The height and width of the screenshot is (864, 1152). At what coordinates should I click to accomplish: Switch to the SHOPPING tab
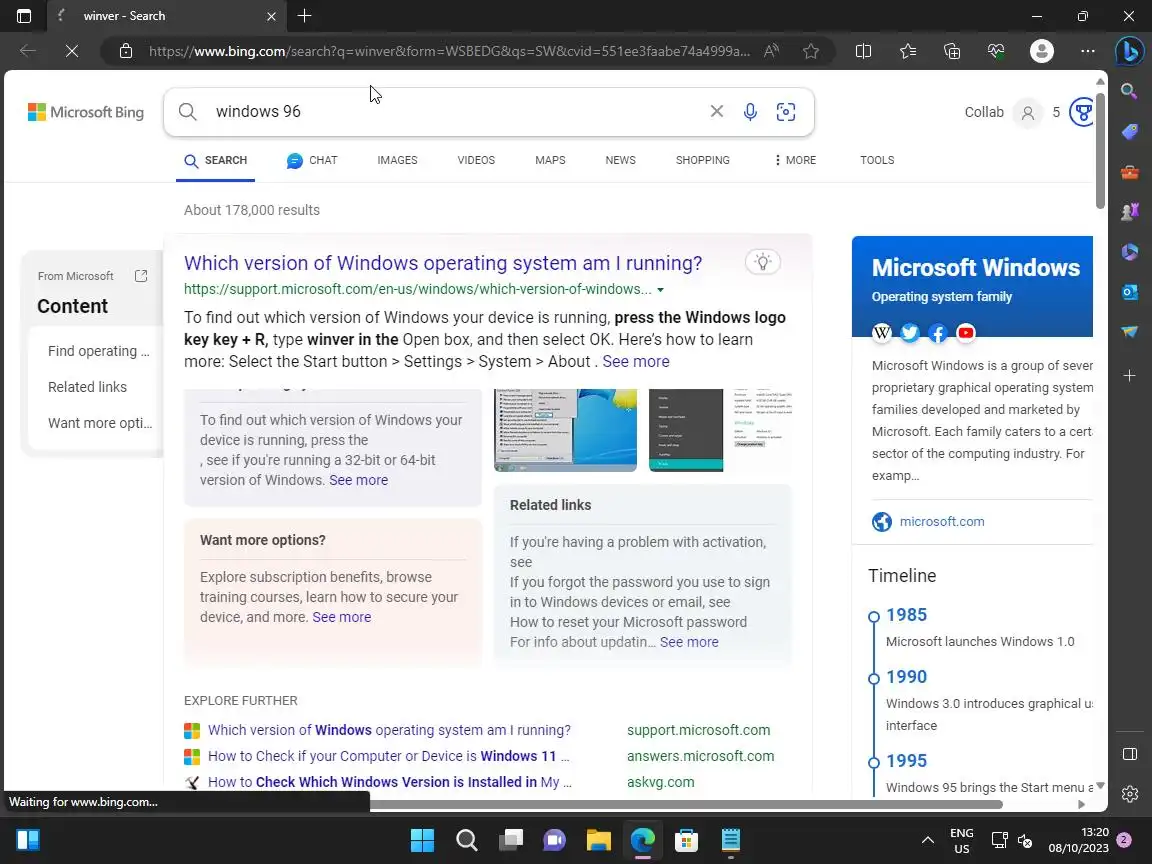702,160
